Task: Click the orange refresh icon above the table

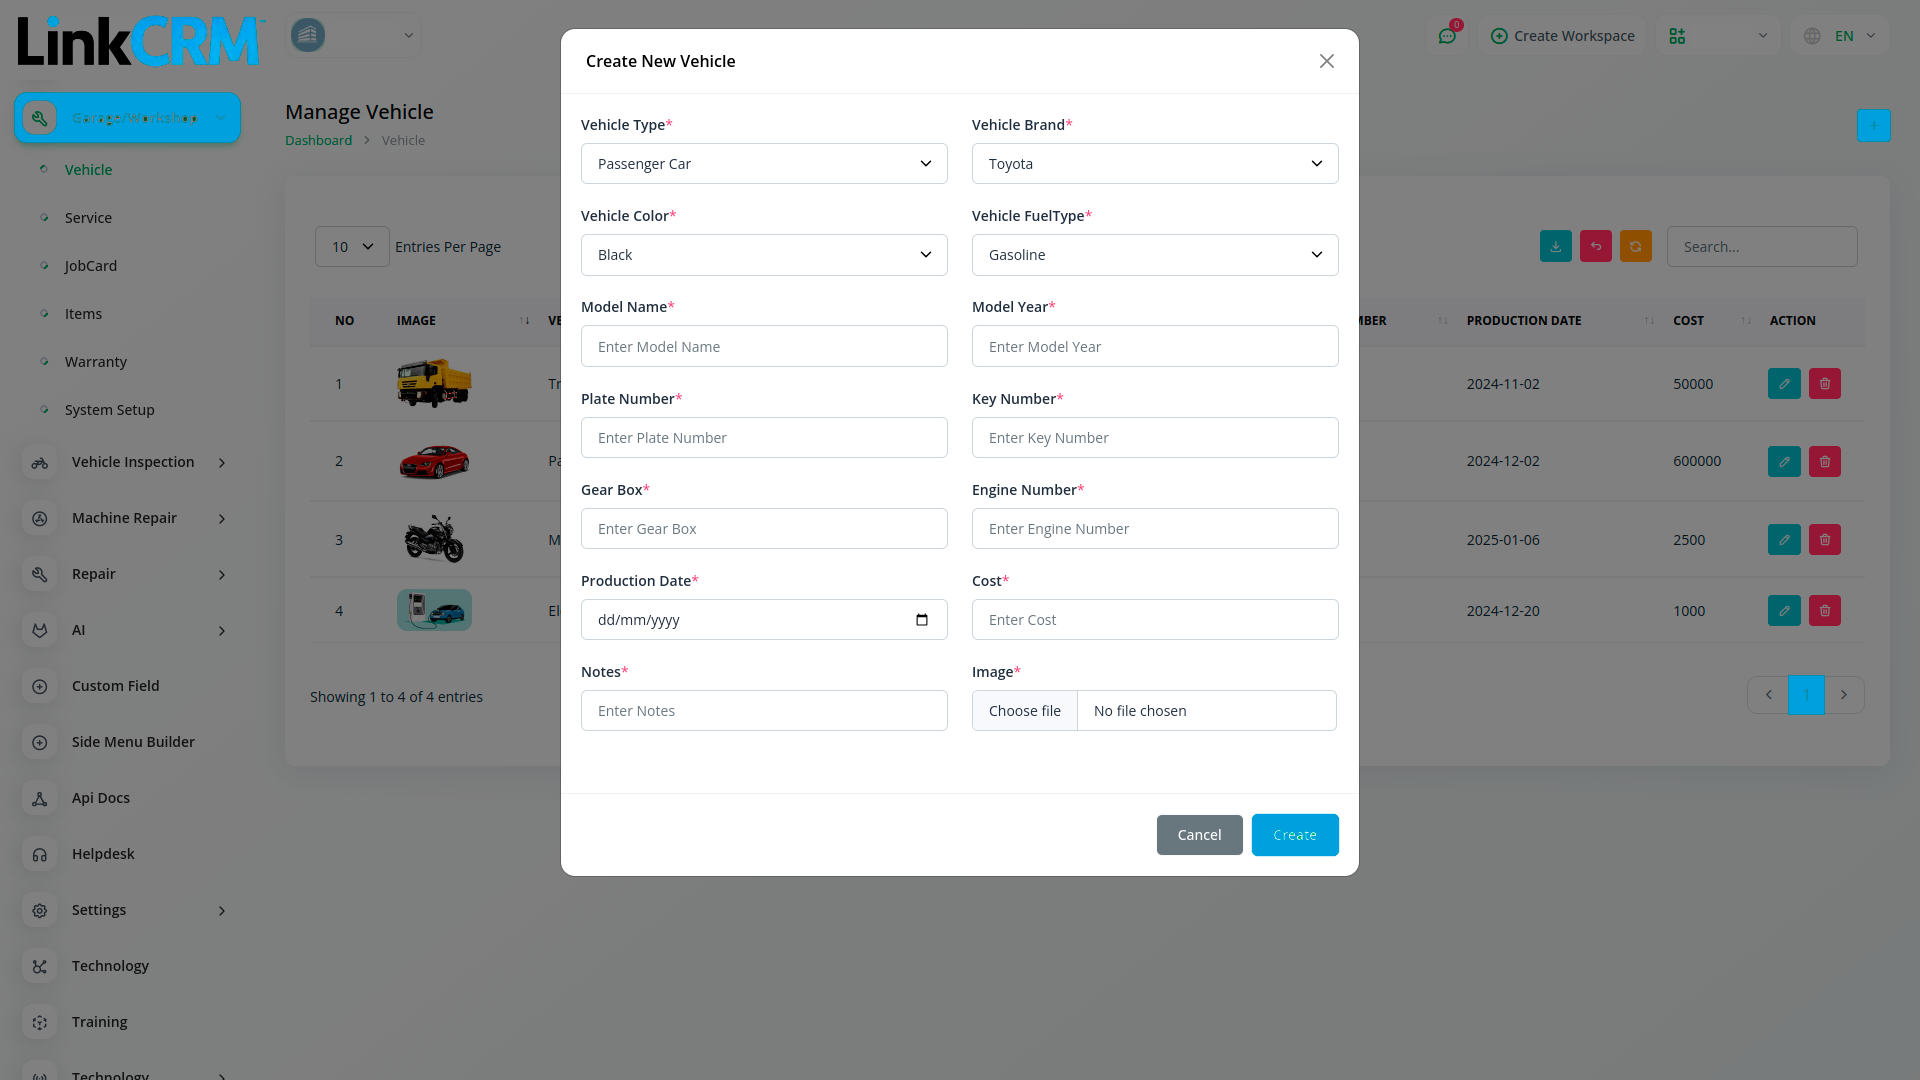Action: tap(1635, 247)
